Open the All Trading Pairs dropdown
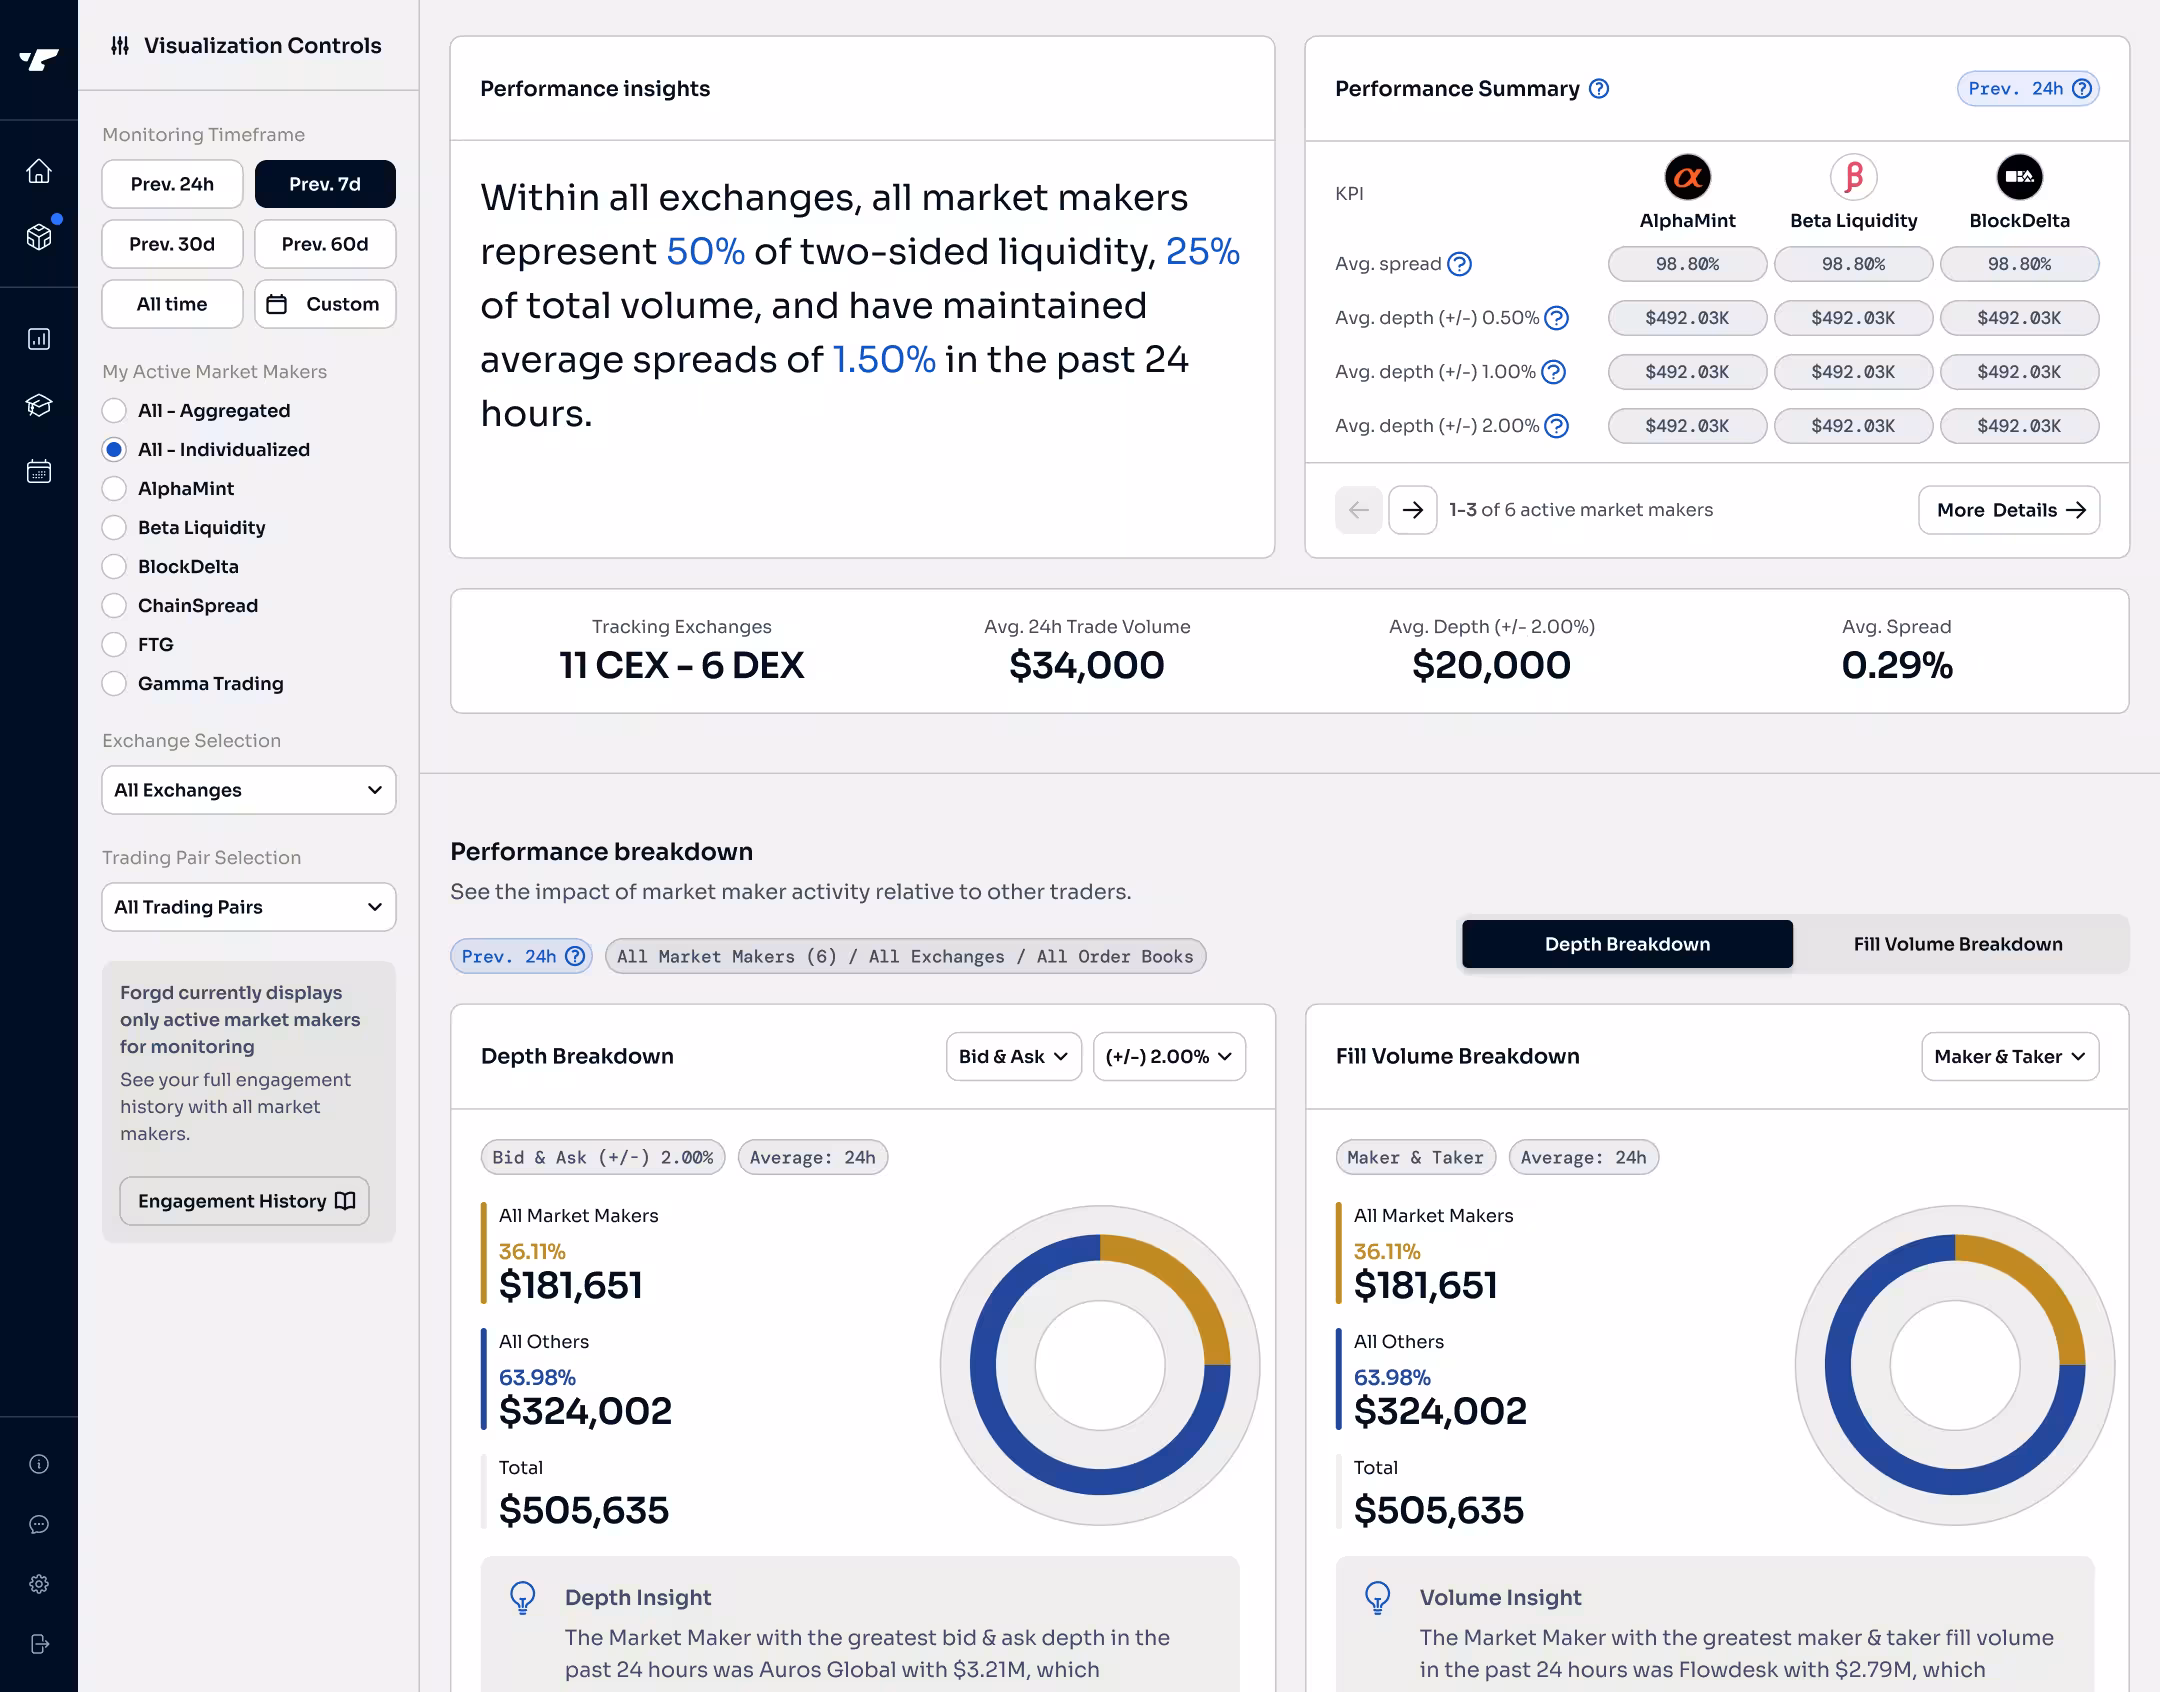The width and height of the screenshot is (2160, 1692). pos(248,907)
